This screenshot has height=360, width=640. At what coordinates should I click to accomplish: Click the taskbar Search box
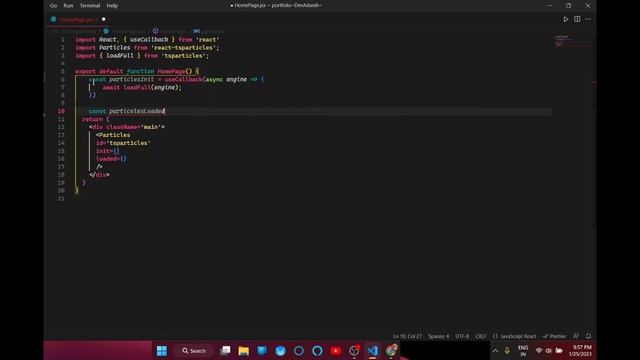point(194,351)
